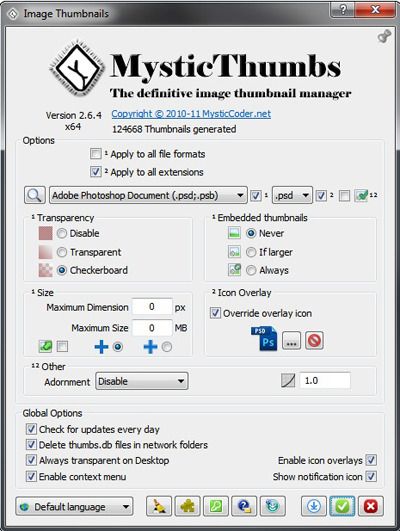This screenshot has width=400, height=531.
Task: Click the puzzle piece plugins button
Action: [x=187, y=506]
